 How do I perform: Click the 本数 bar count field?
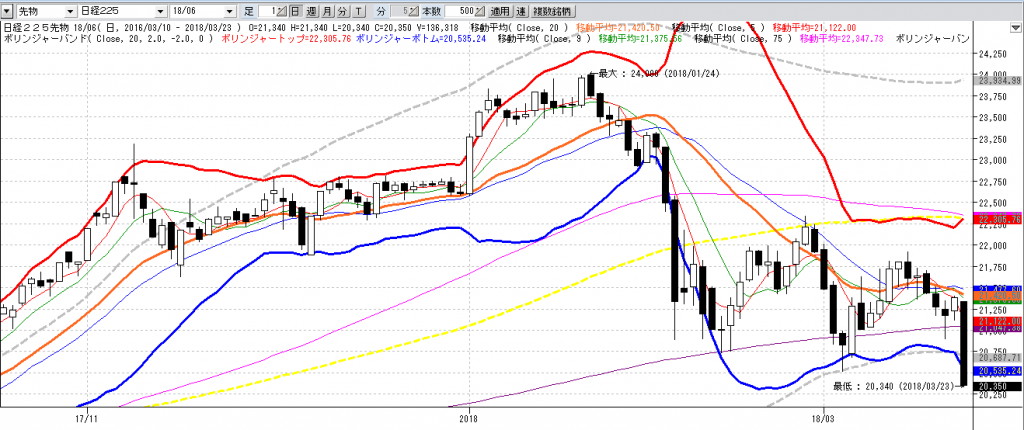tap(458, 10)
